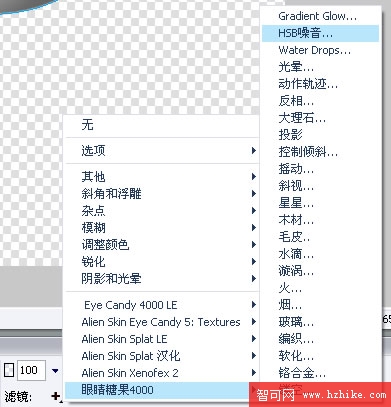The width and height of the screenshot is (391, 407).
Task: Choose the 反相... filter
Action: click(320, 101)
